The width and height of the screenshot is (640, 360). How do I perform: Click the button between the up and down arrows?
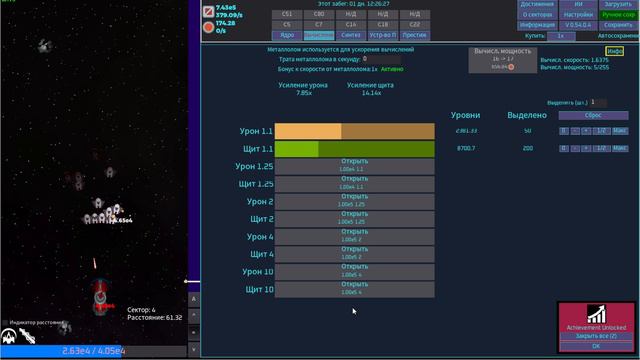[194, 333]
